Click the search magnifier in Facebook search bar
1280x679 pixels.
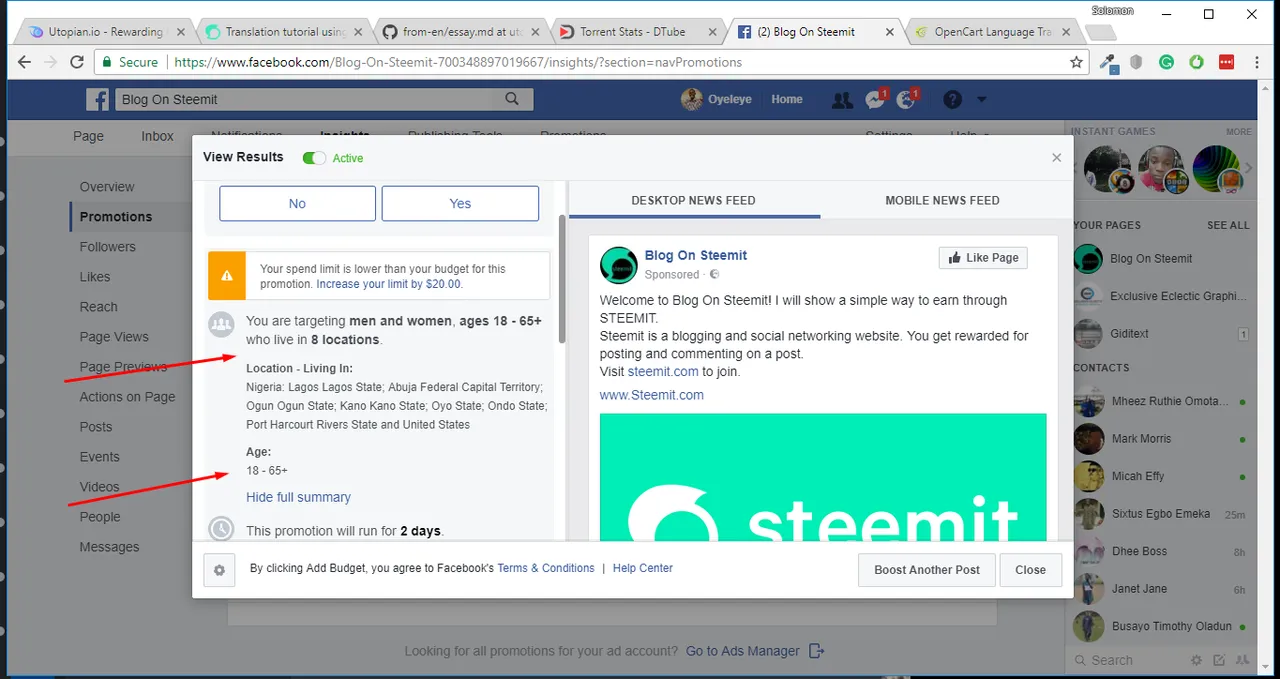pyautogui.click(x=512, y=99)
